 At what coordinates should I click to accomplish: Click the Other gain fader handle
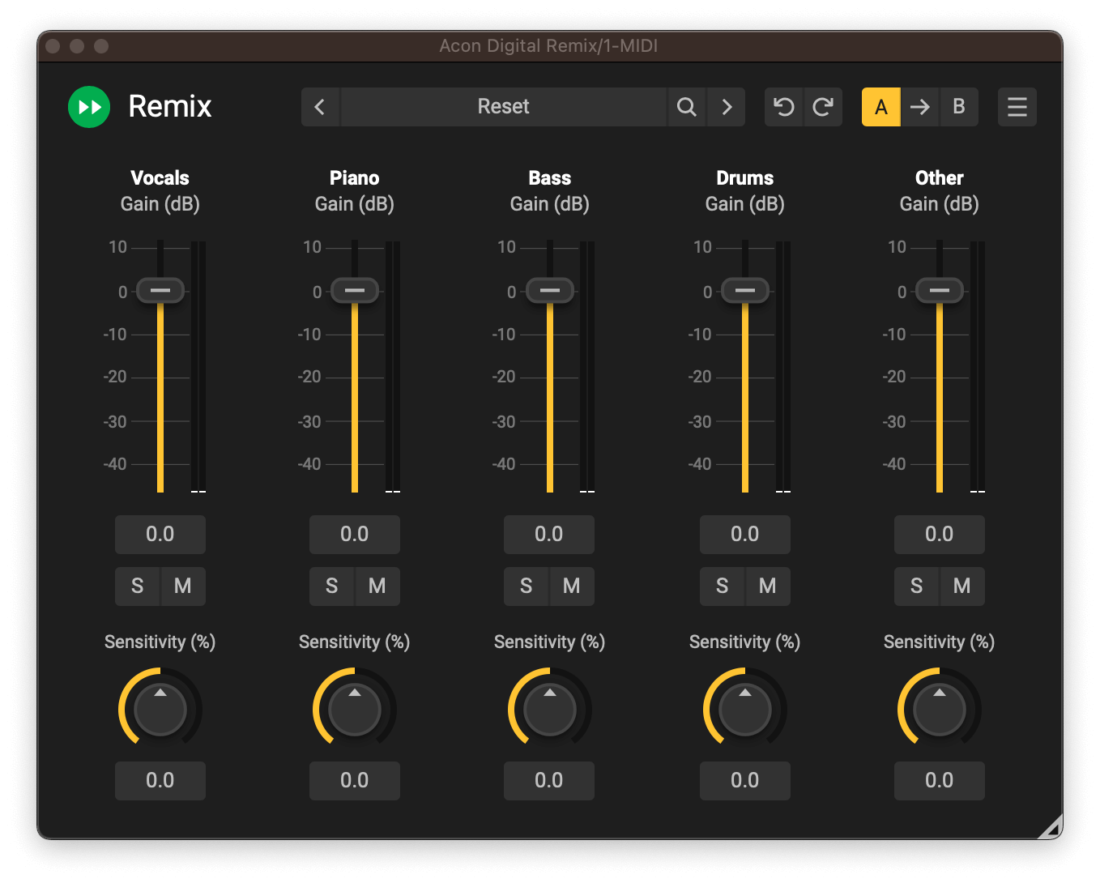pyautogui.click(x=939, y=290)
